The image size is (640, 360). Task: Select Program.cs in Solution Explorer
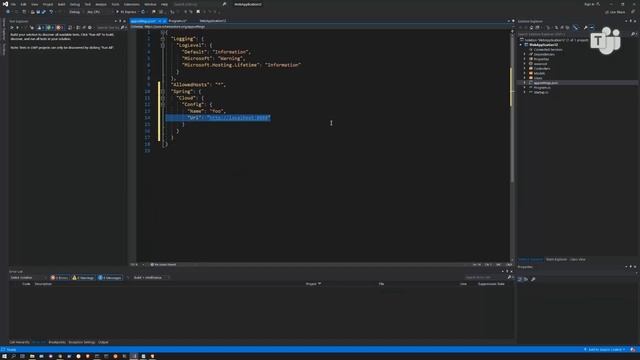[x=542, y=87]
